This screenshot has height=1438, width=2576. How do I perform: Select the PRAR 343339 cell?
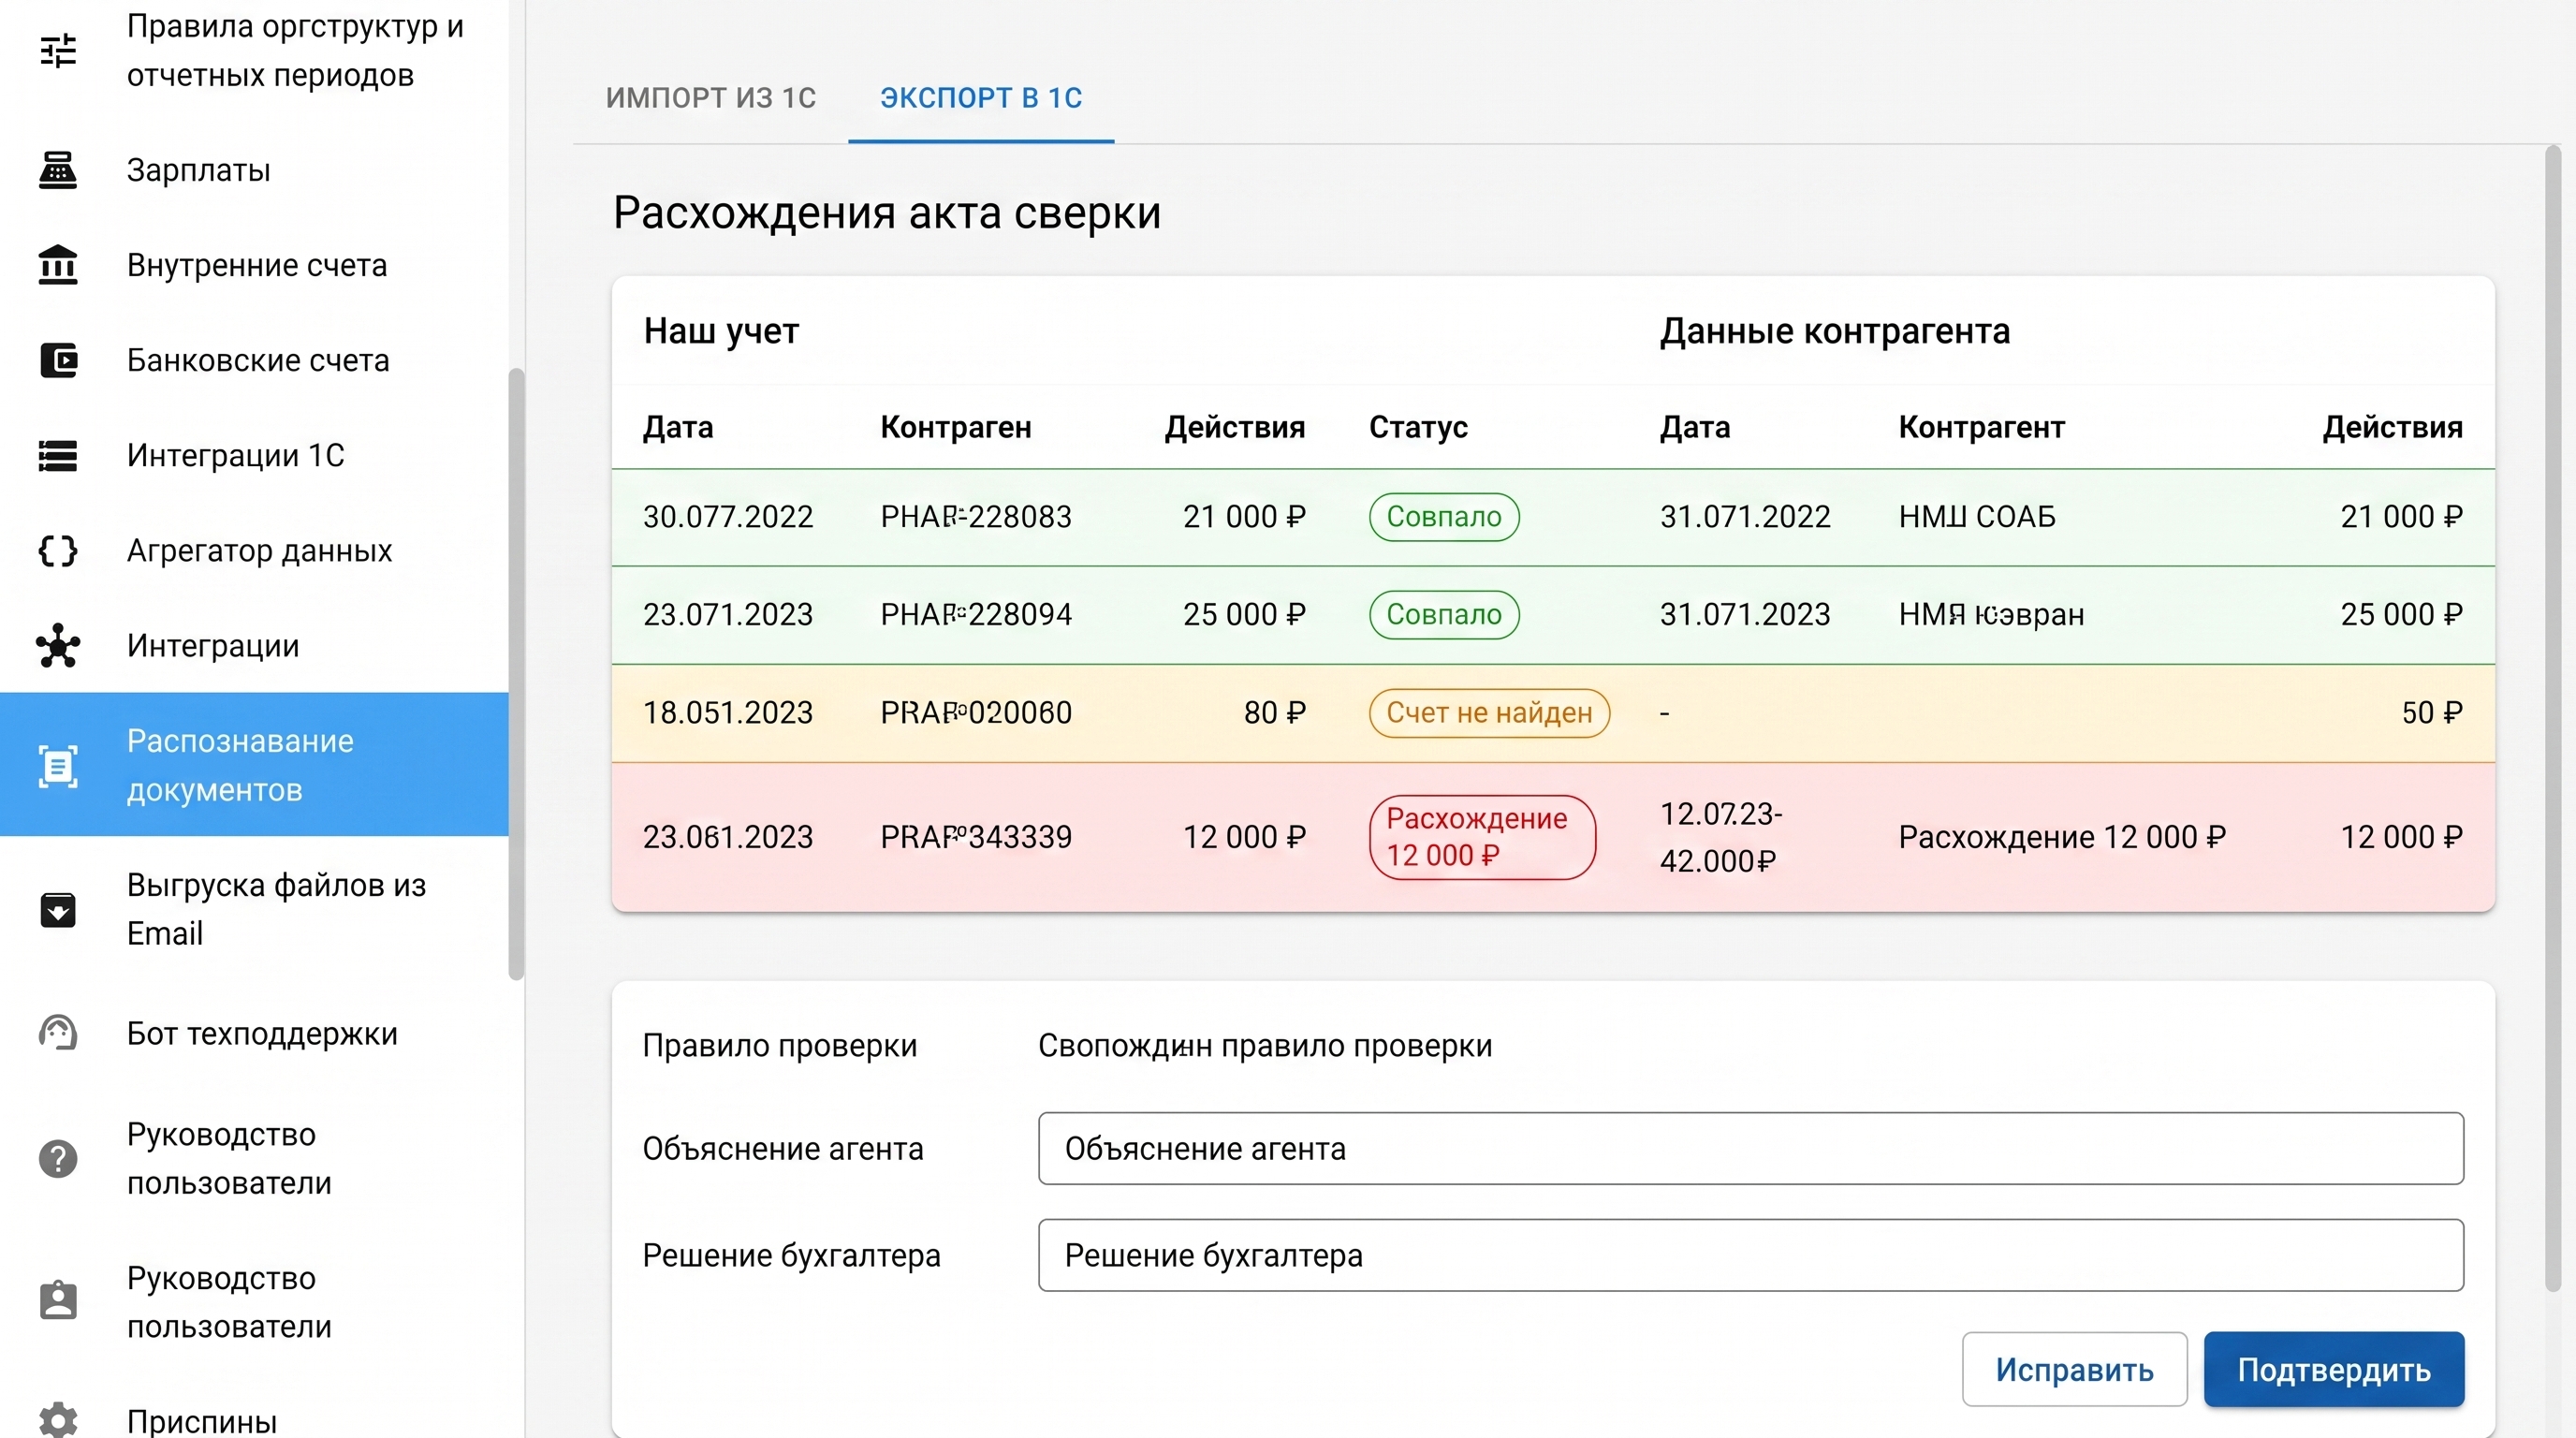tap(975, 837)
